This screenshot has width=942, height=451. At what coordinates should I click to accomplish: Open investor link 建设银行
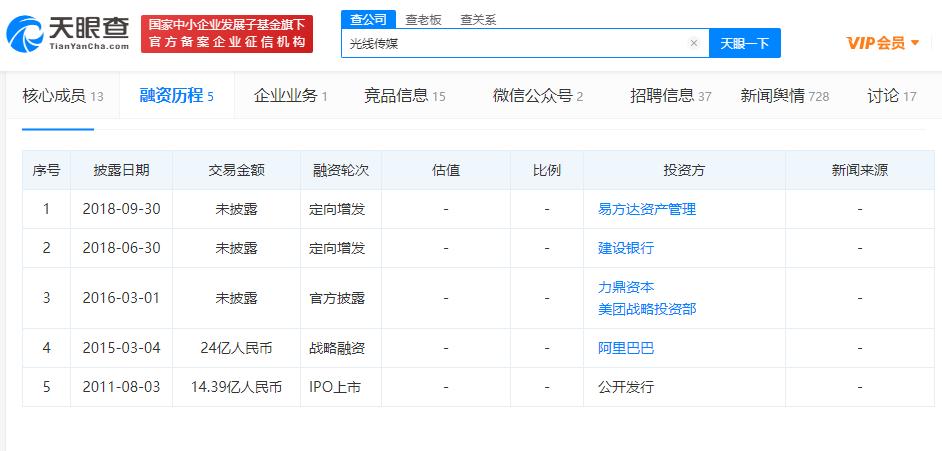tap(626, 248)
